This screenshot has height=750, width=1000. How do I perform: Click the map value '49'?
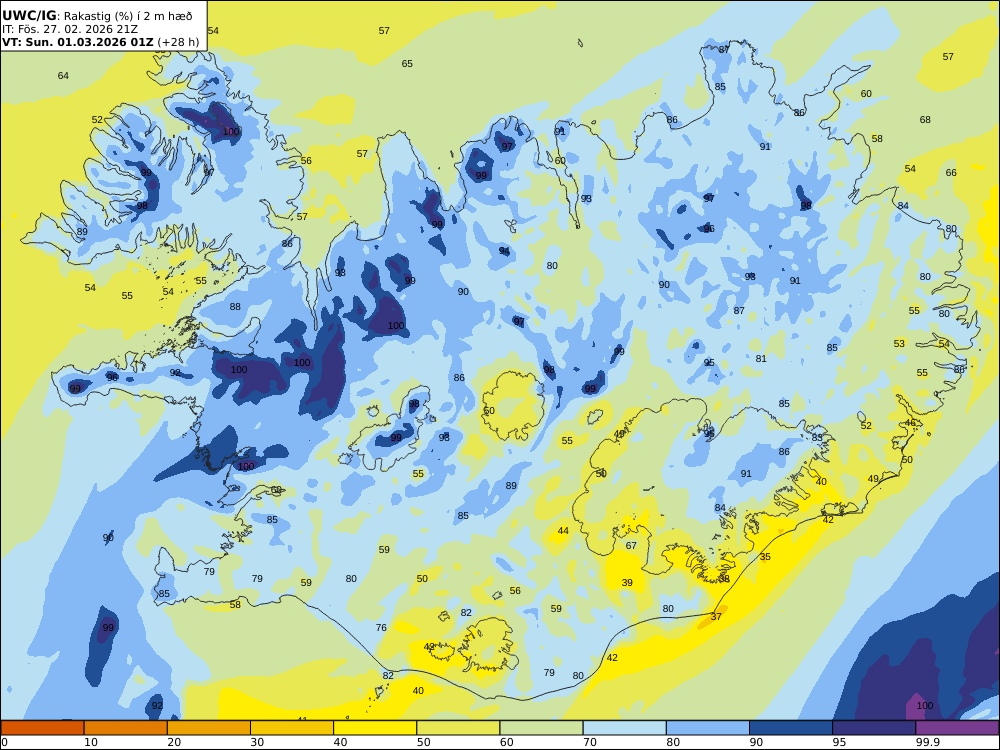tap(873, 479)
